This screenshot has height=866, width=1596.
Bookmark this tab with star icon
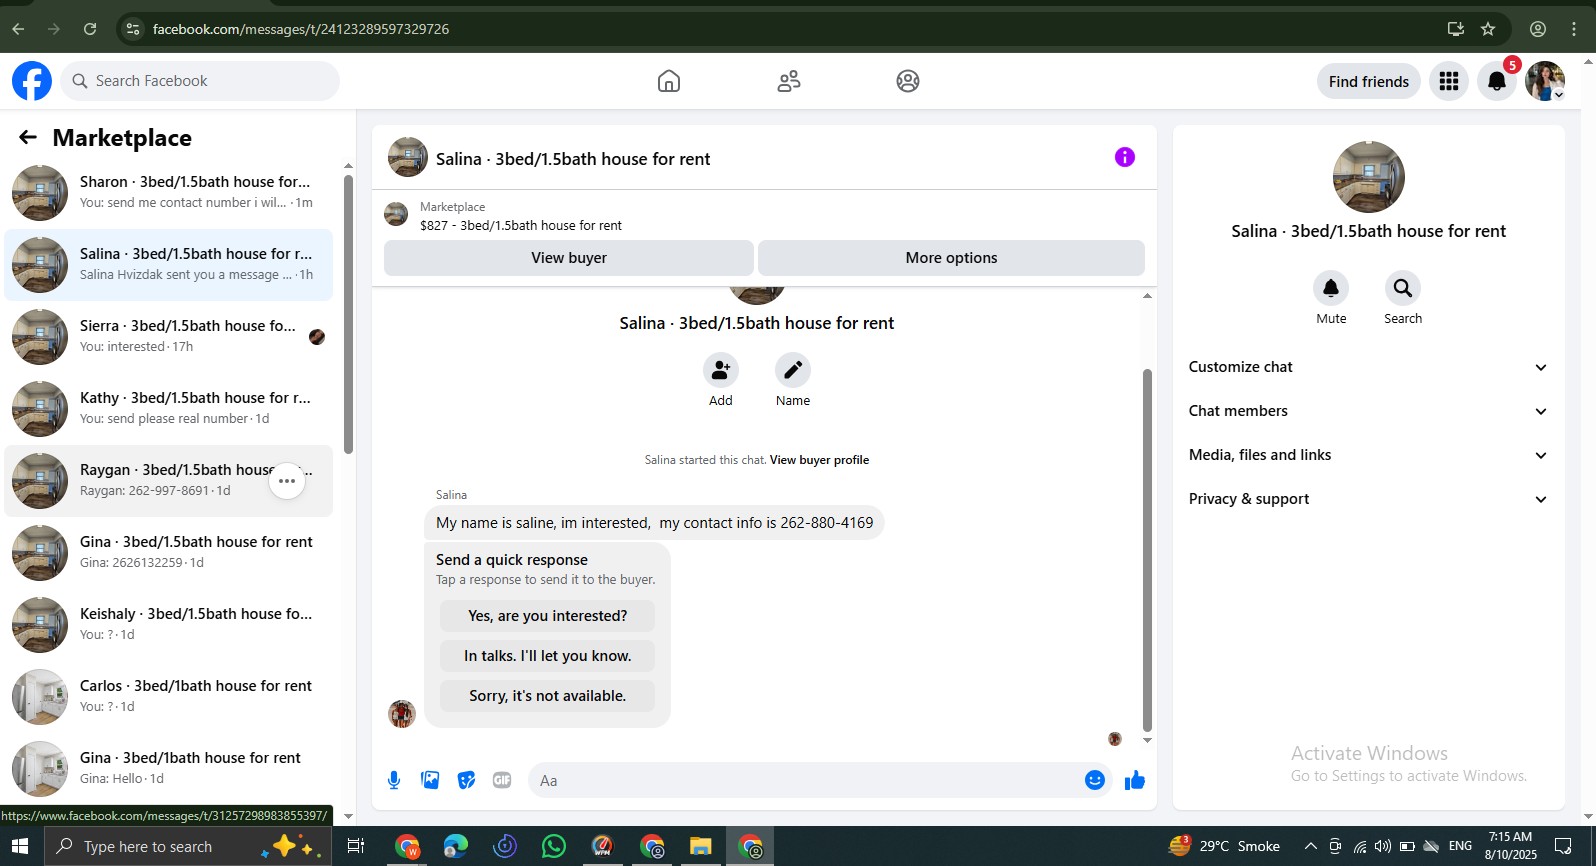coord(1488,29)
